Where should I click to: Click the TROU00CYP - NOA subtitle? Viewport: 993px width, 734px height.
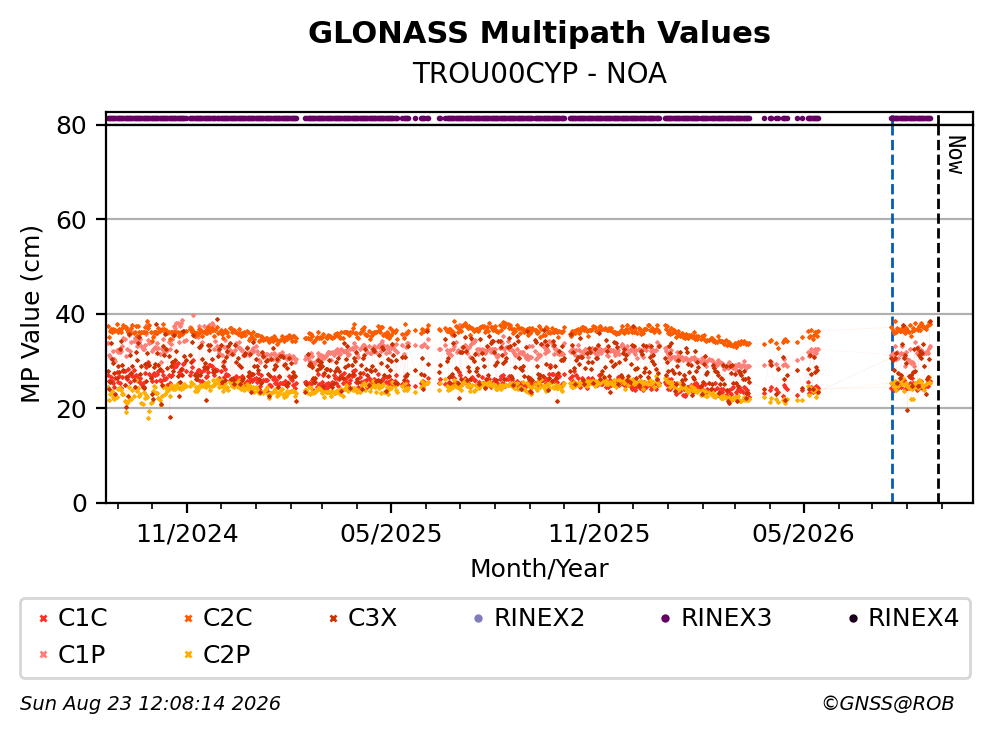click(539, 73)
